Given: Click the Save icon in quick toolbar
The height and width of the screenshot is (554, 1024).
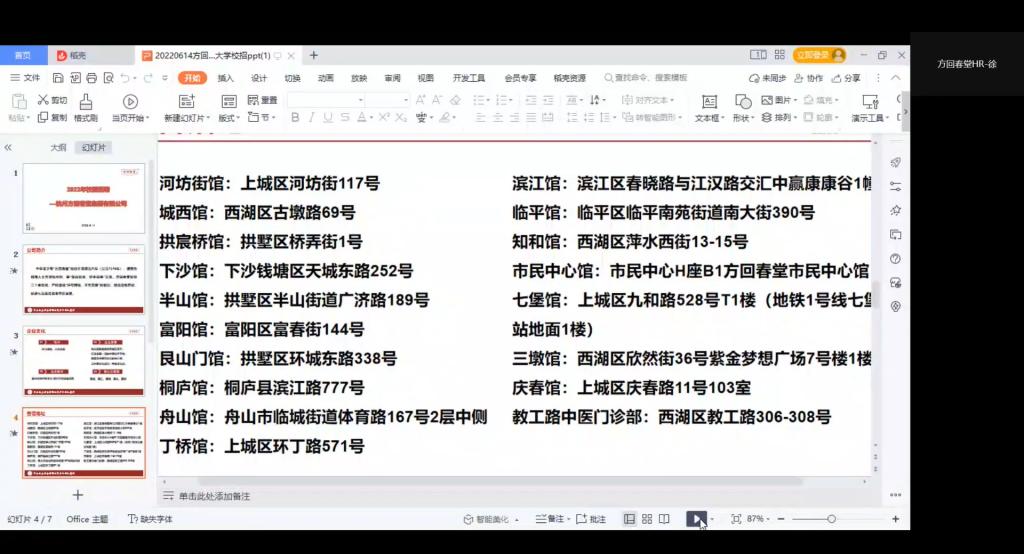Looking at the screenshot, I should pos(57,78).
